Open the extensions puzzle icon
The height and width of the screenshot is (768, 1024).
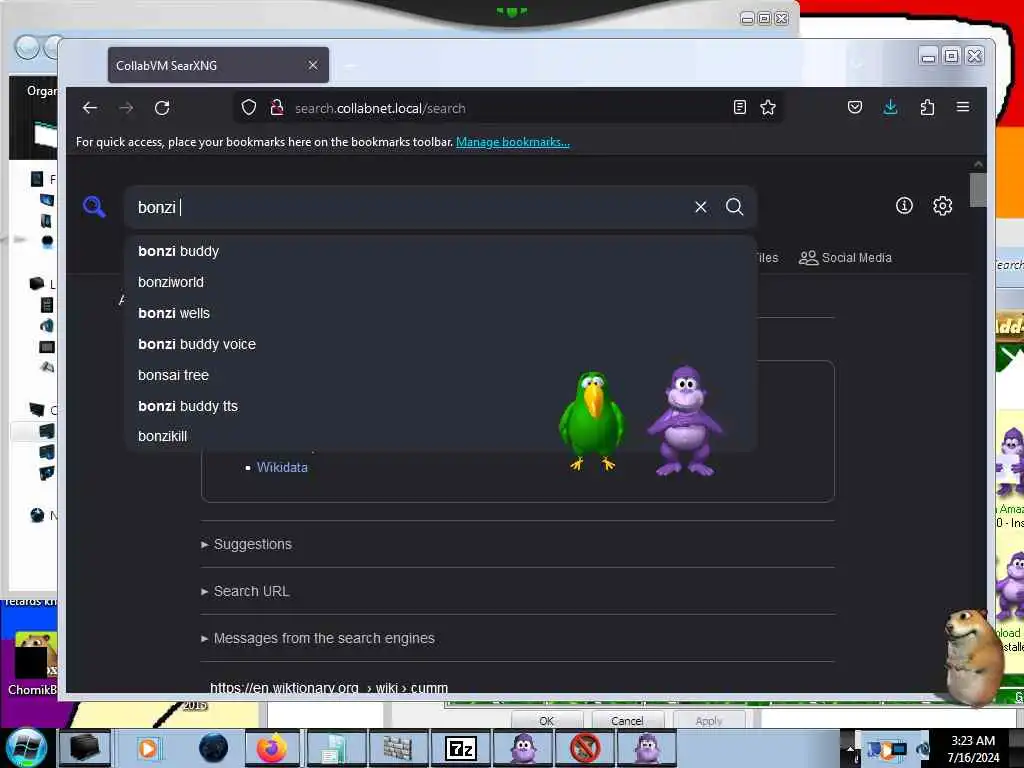927,107
